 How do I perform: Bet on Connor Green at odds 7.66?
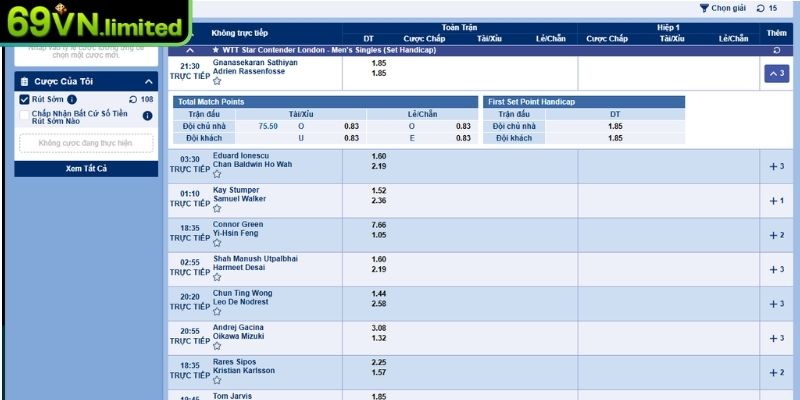pos(378,225)
